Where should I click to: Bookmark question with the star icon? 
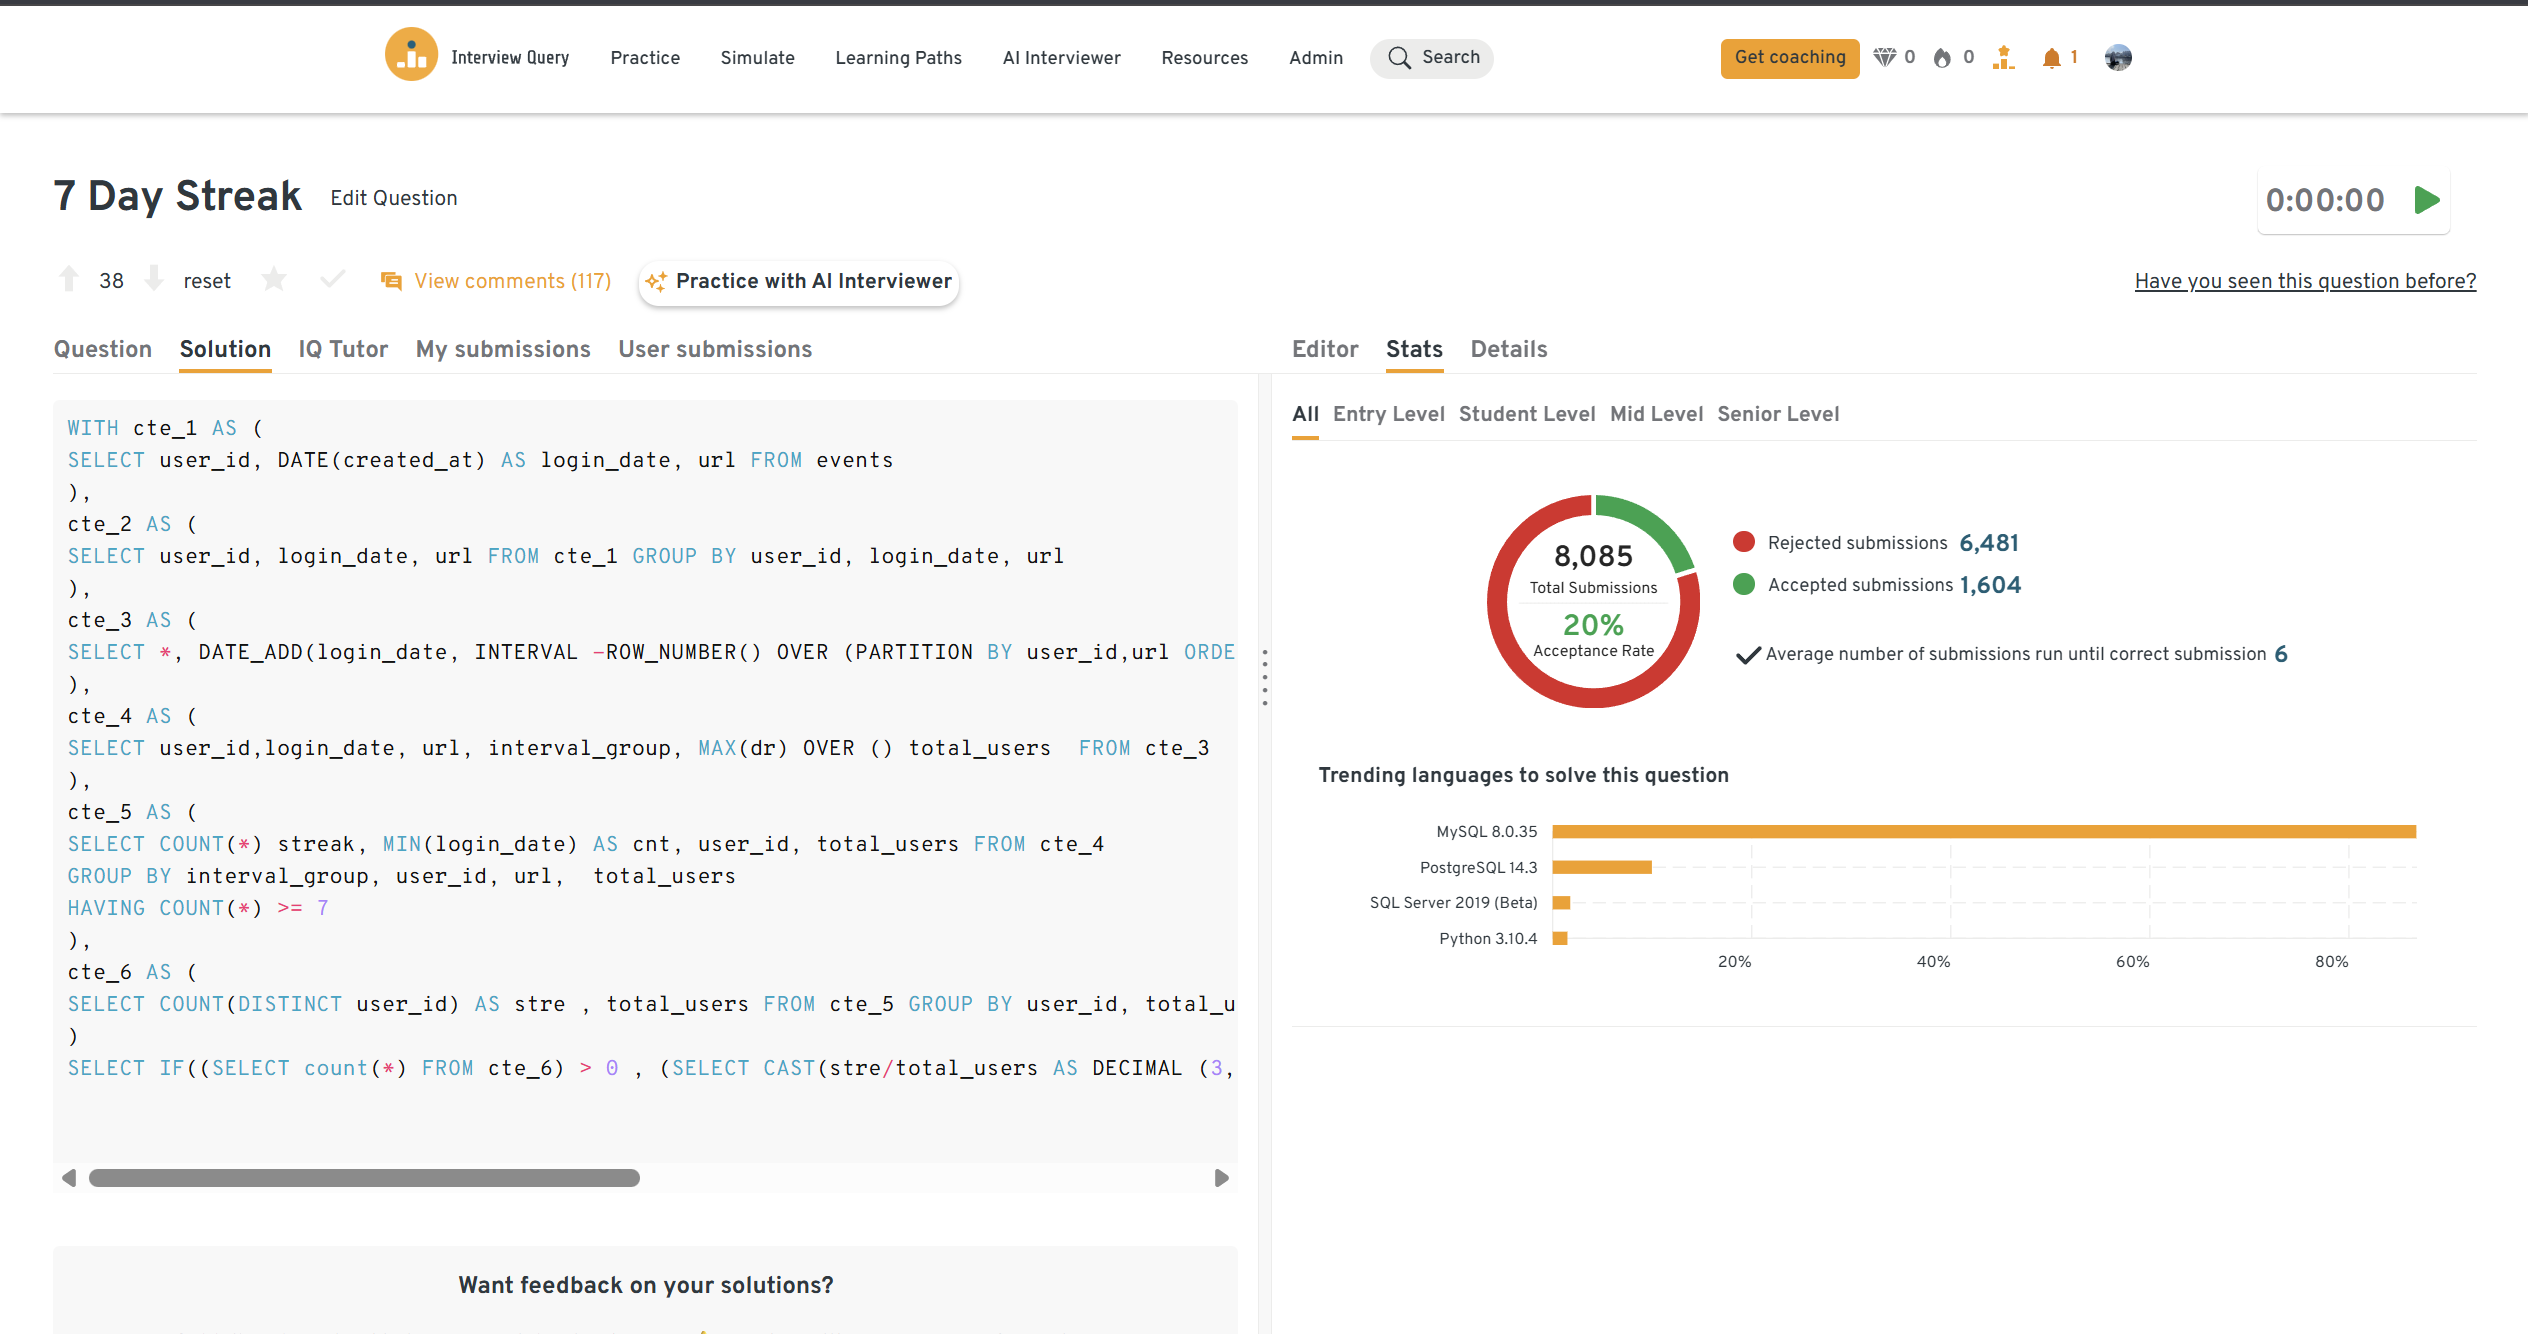click(x=274, y=280)
